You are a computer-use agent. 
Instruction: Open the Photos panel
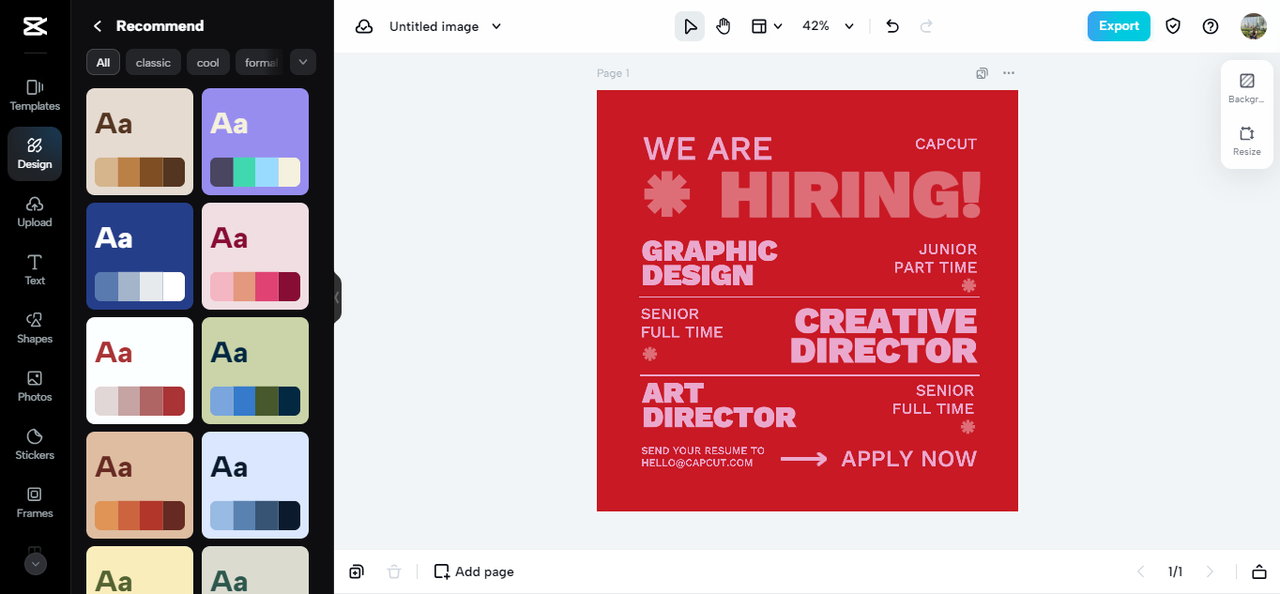point(35,385)
